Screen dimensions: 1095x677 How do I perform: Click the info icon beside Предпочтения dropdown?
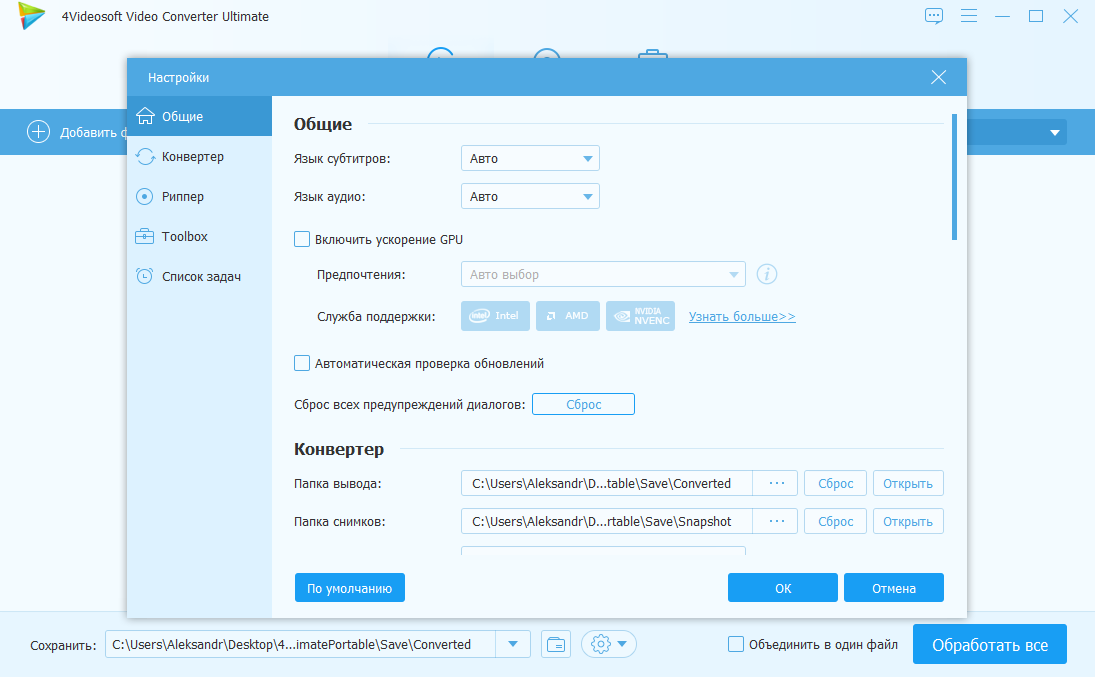pyautogui.click(x=767, y=274)
